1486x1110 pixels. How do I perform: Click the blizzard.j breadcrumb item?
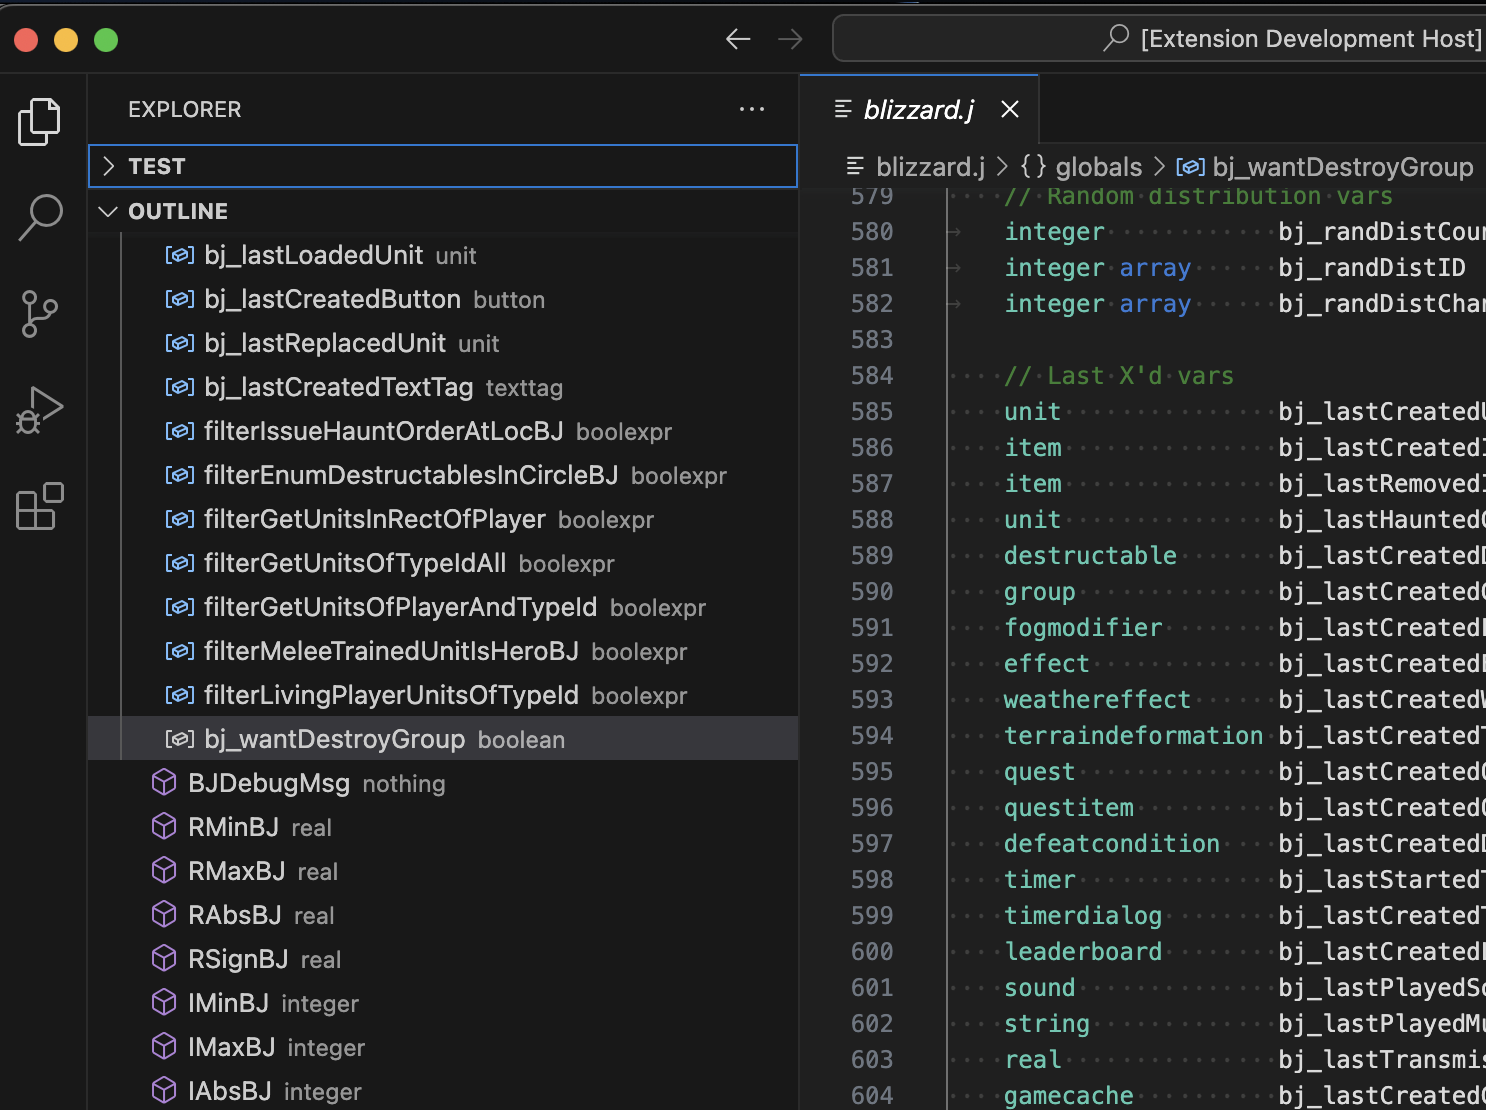click(929, 167)
